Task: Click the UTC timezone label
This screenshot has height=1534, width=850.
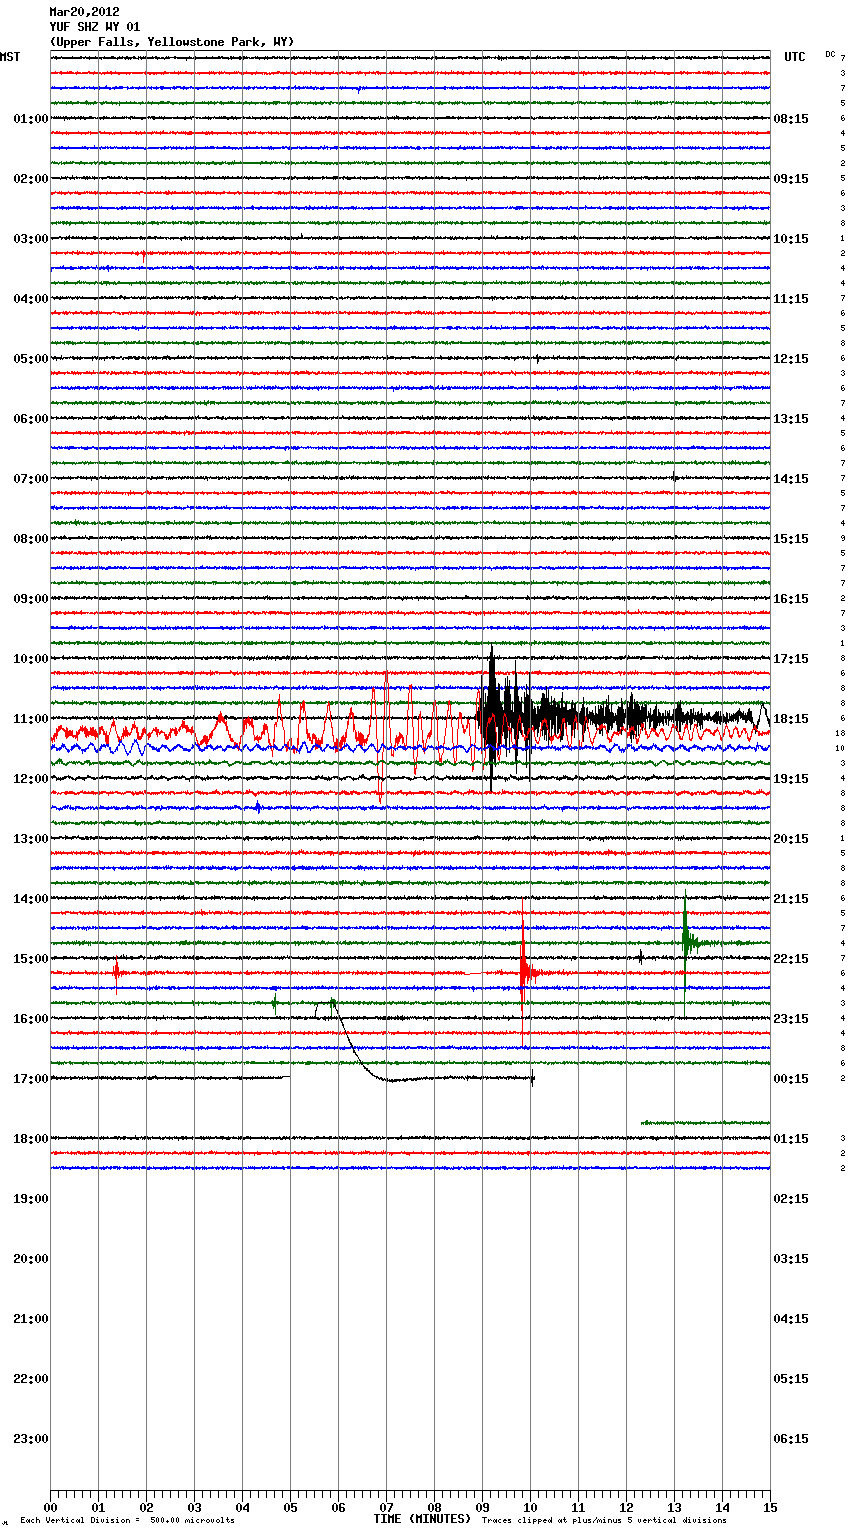Action: point(795,57)
